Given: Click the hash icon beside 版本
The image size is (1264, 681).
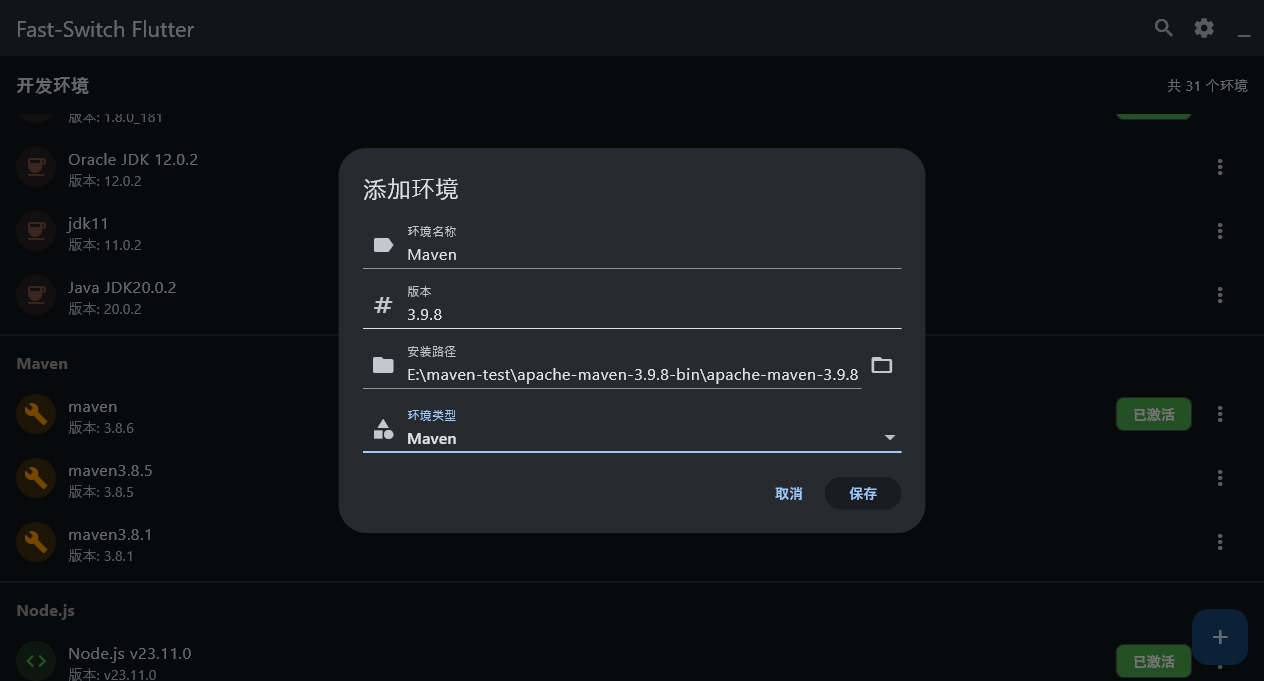Looking at the screenshot, I should pyautogui.click(x=383, y=303).
